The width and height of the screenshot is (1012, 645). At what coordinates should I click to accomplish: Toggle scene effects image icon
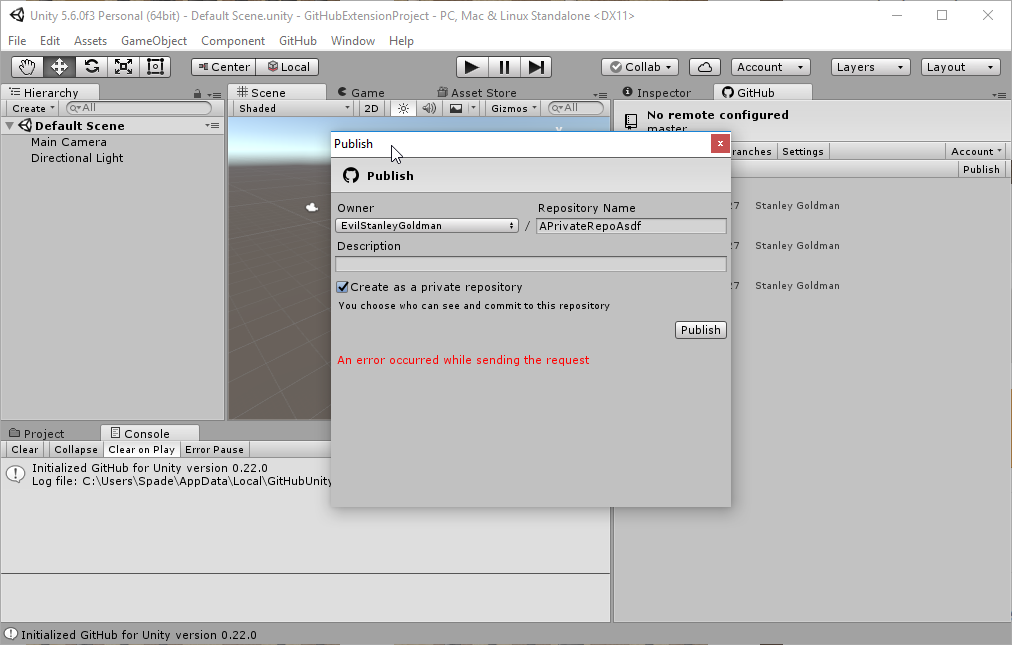pyautogui.click(x=456, y=108)
